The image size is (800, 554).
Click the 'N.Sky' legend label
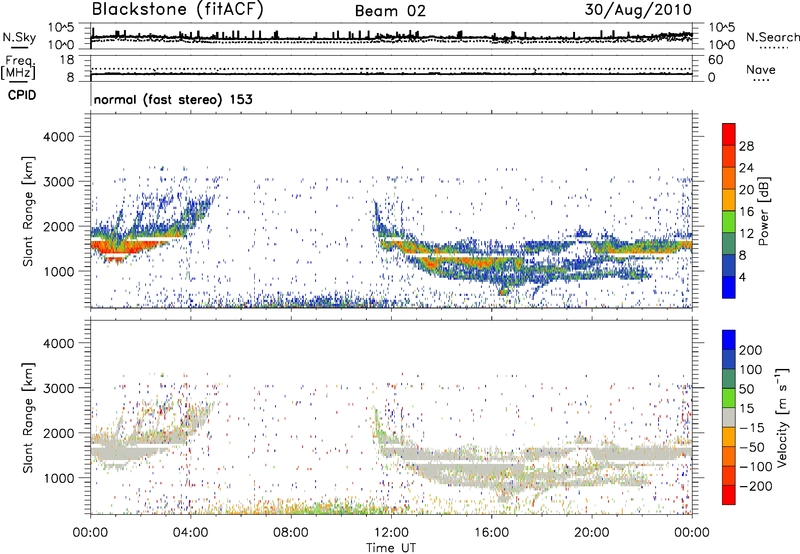pyautogui.click(x=19, y=37)
